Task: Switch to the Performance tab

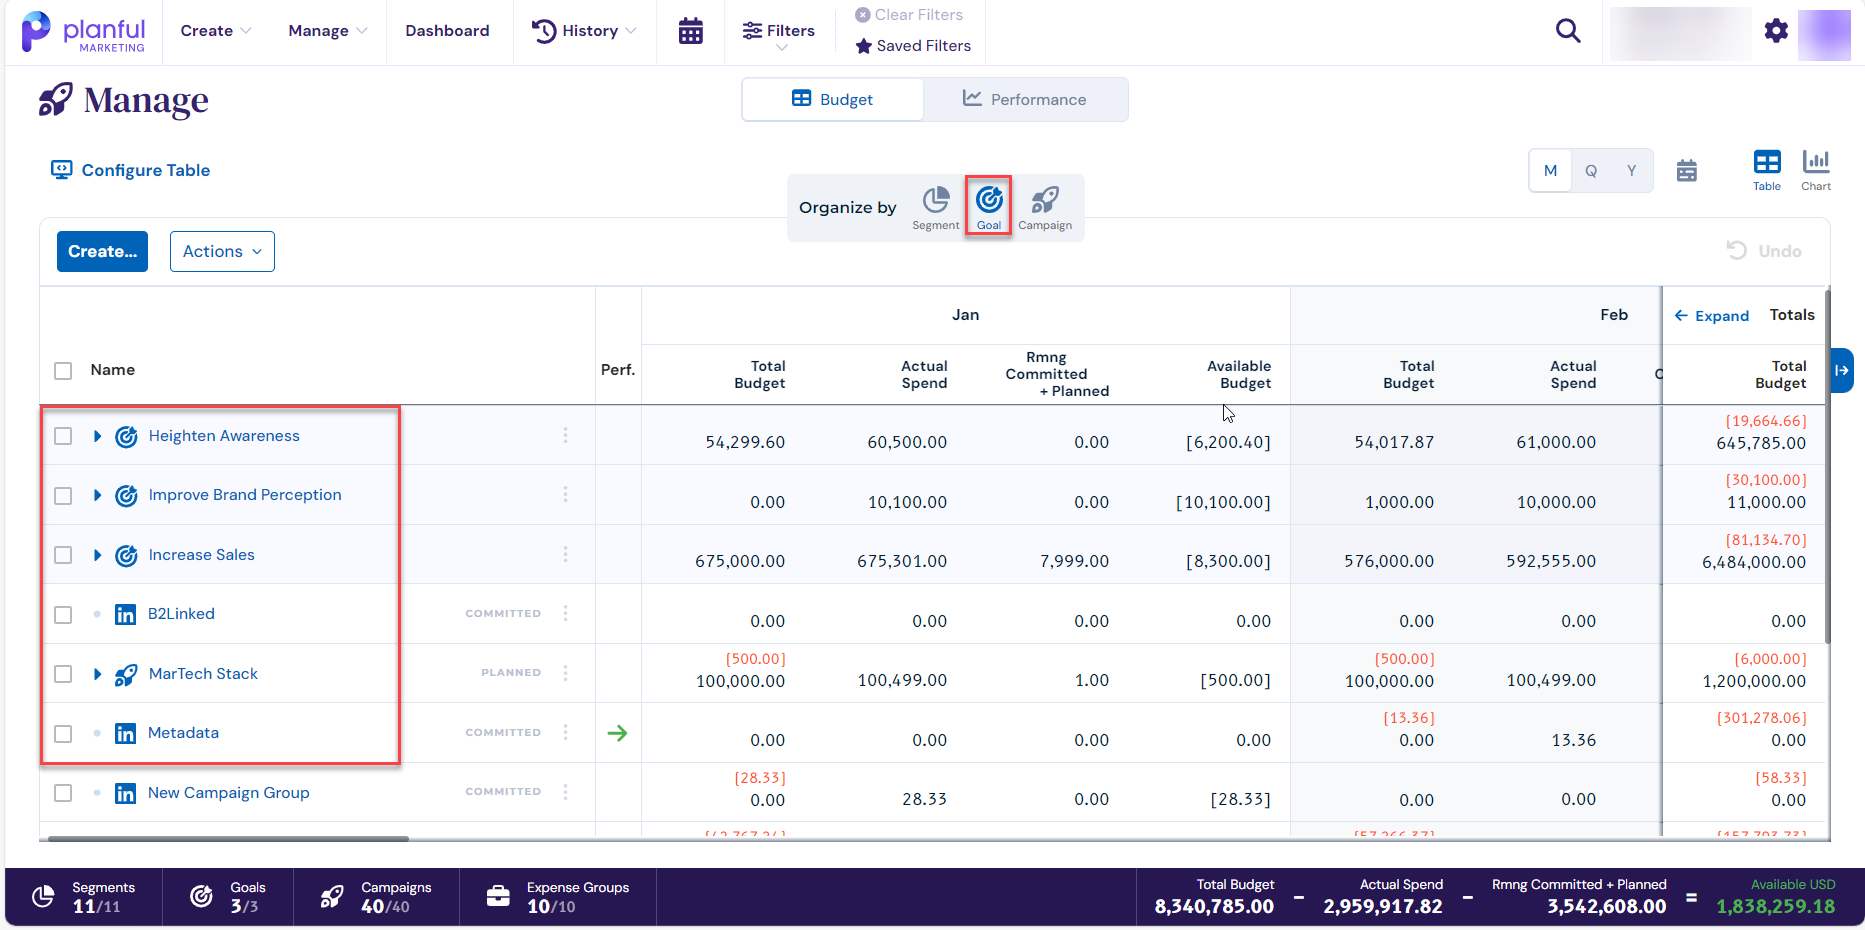Action: 1025,100
